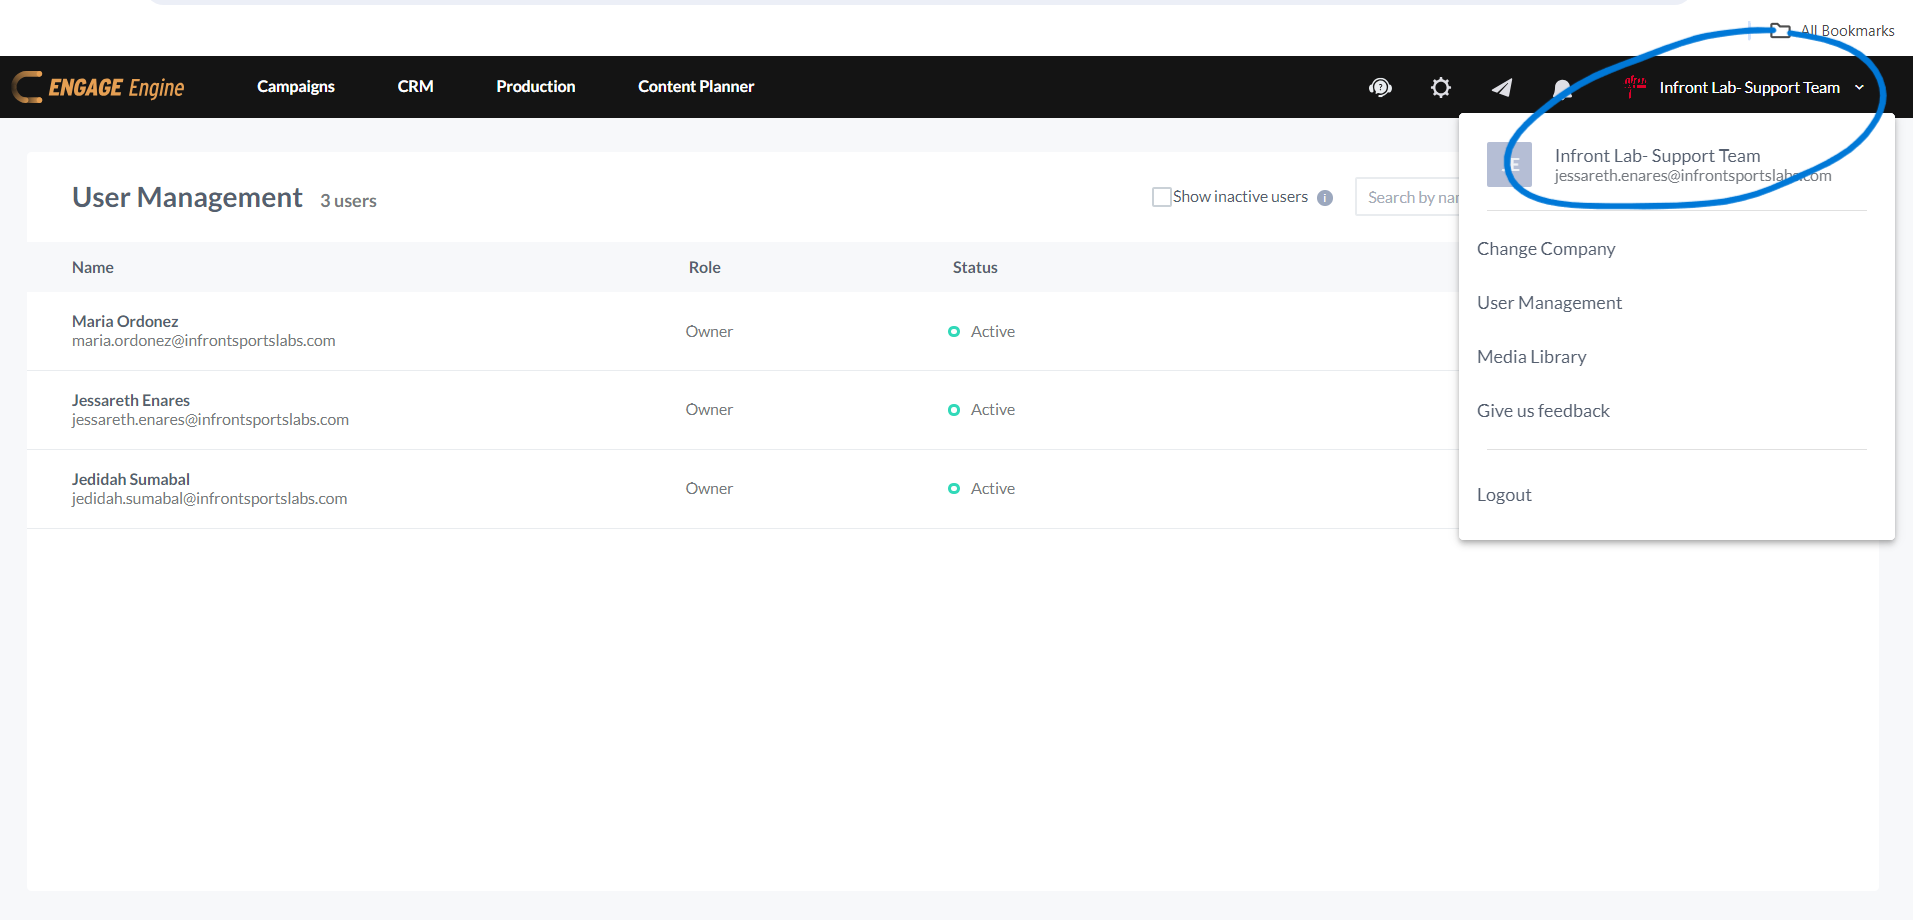Open the Campaigns menu
The width and height of the screenshot is (1913, 920).
click(x=295, y=87)
